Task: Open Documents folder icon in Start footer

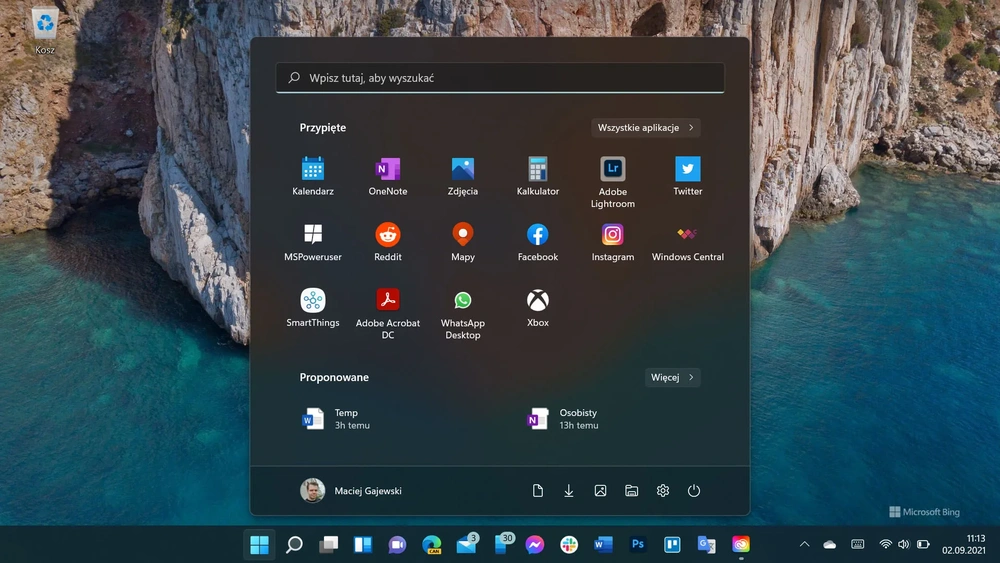Action: click(x=538, y=490)
